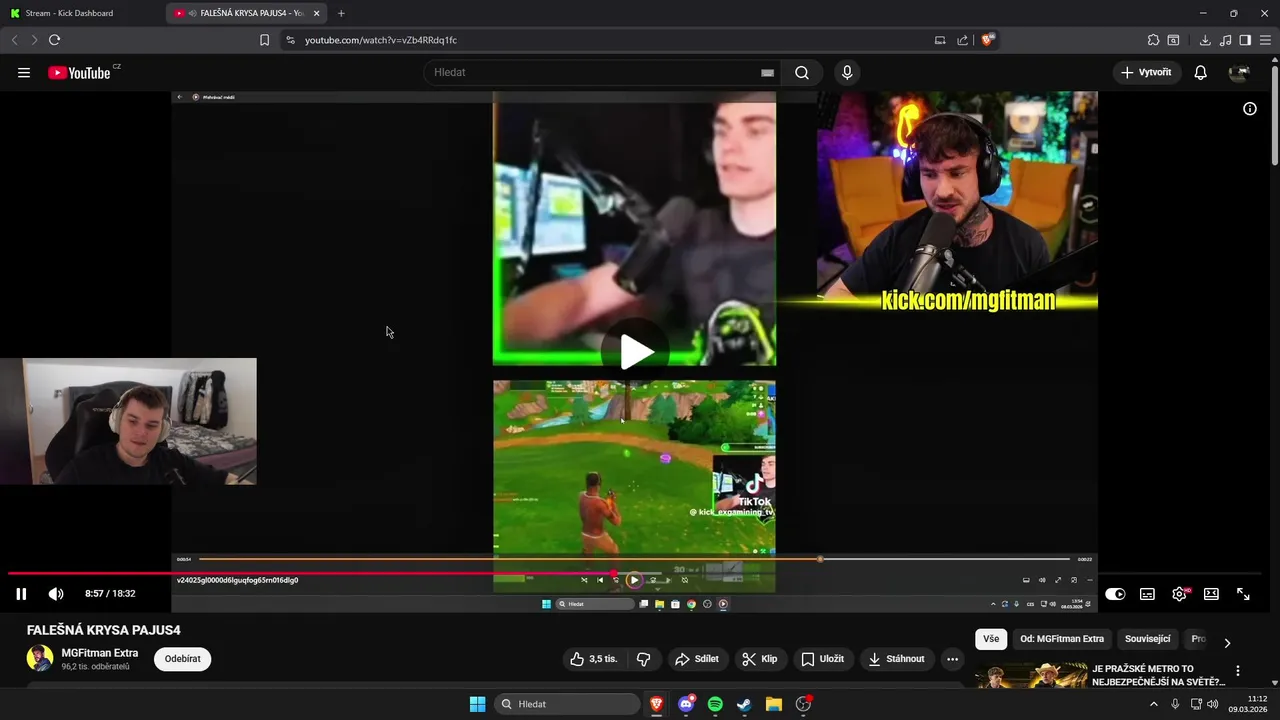Open Spotify from the taskbar
The image size is (1280, 720).
pos(715,704)
